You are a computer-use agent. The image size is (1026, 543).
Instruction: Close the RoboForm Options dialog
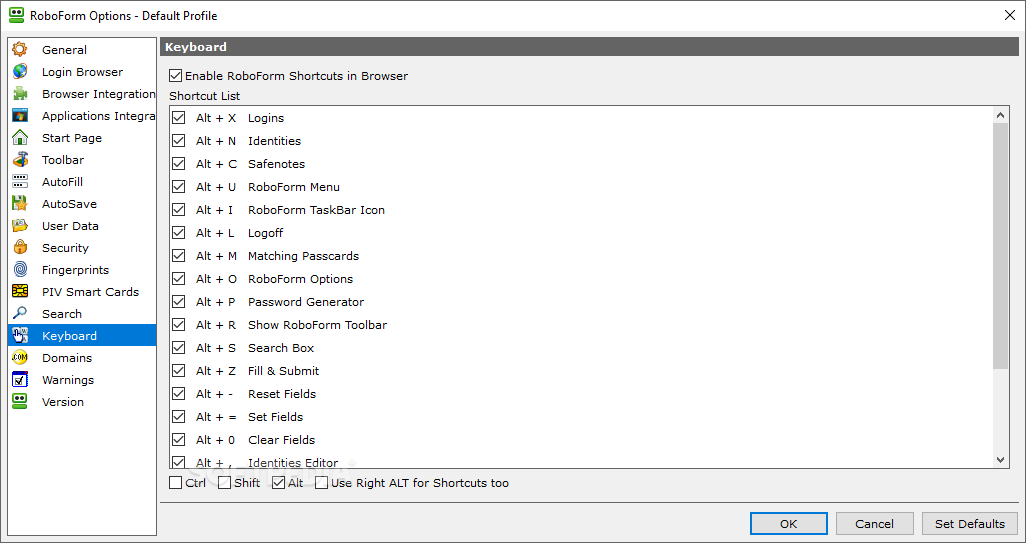click(1010, 15)
